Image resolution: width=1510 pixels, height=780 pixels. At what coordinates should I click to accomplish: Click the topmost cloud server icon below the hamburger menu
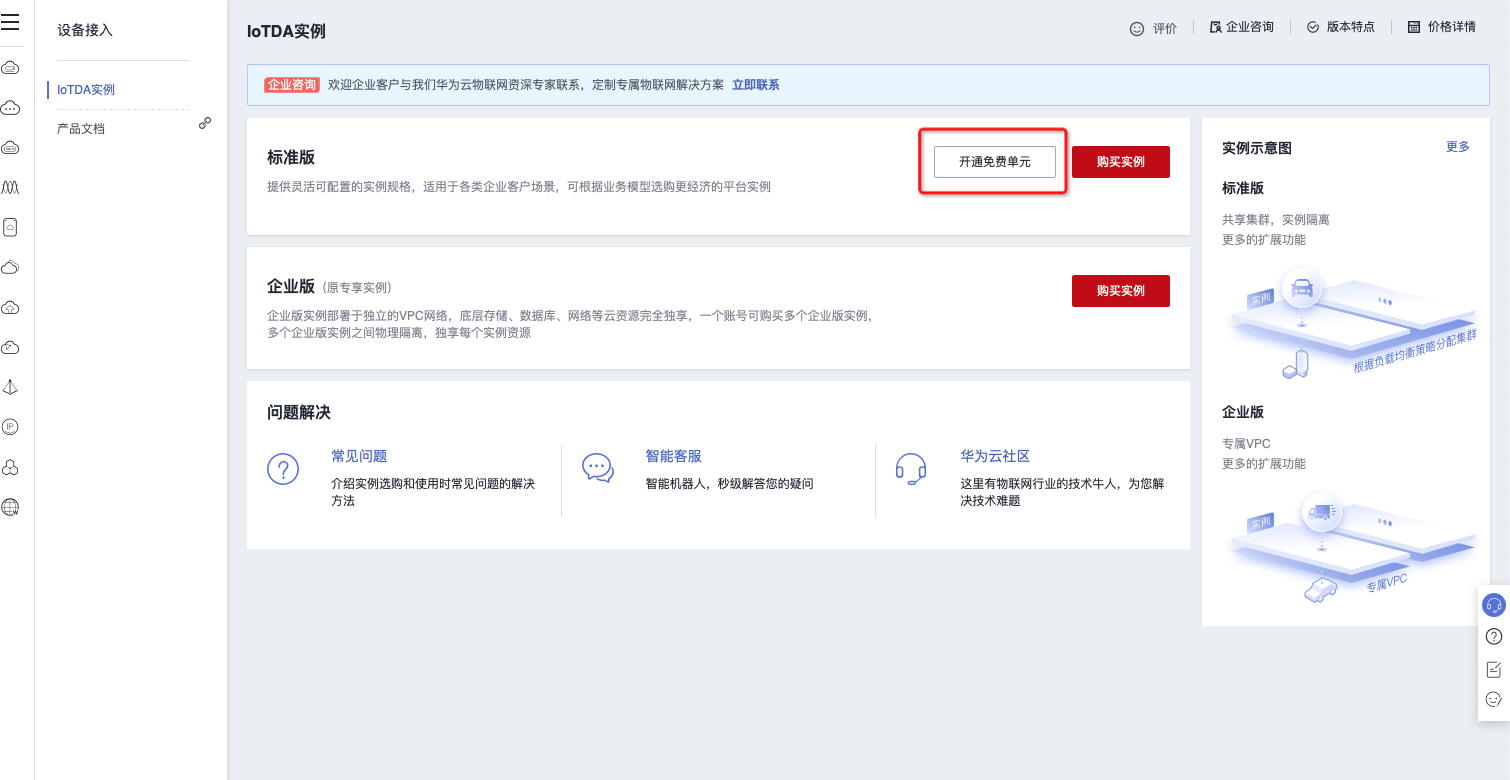[x=10, y=68]
